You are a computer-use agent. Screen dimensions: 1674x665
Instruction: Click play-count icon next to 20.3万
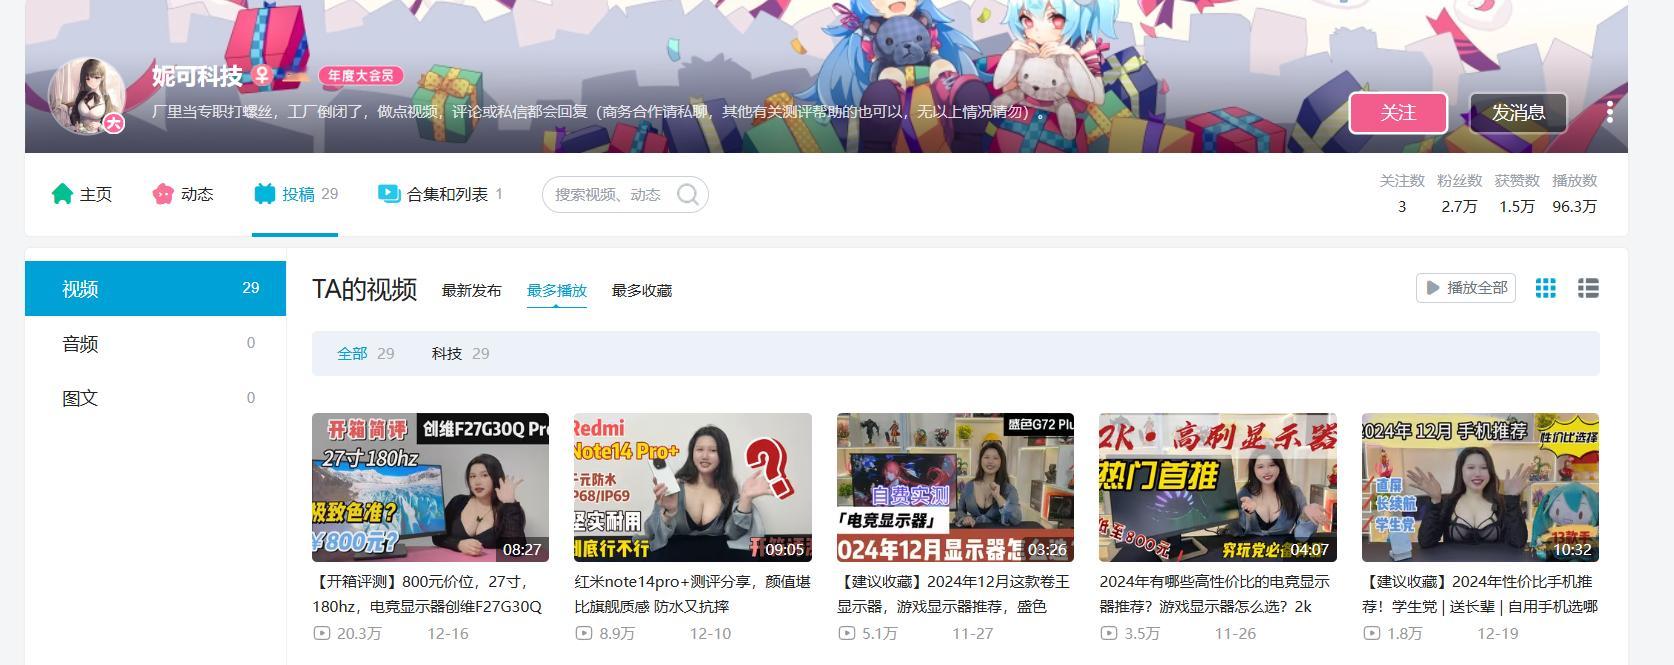point(322,633)
